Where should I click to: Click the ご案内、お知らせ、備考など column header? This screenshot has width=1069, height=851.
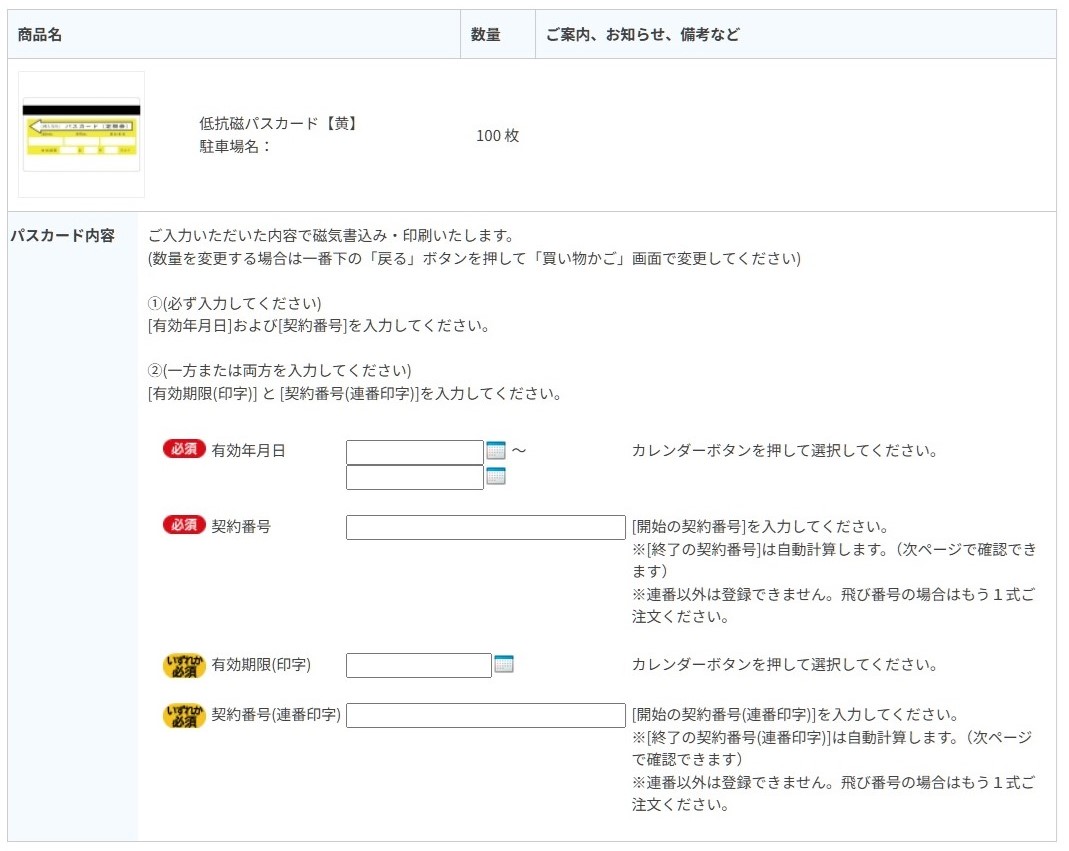(642, 35)
